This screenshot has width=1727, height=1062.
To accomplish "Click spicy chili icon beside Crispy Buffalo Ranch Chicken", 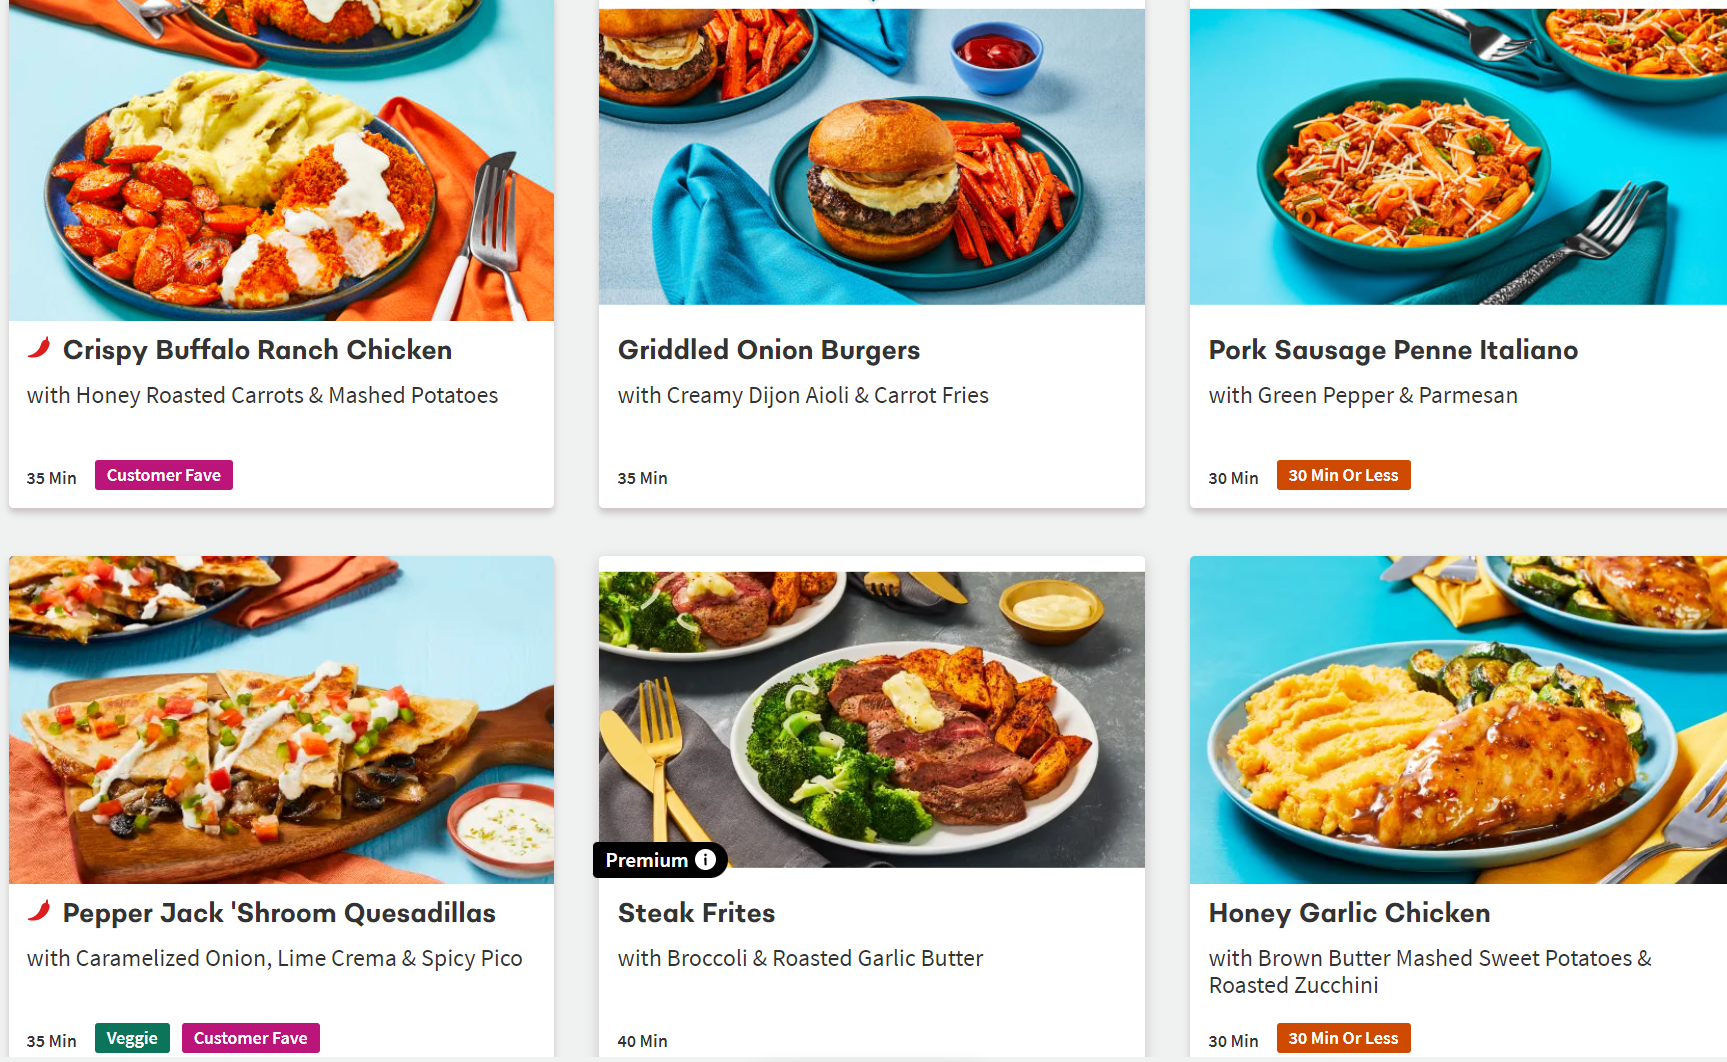I will point(39,348).
